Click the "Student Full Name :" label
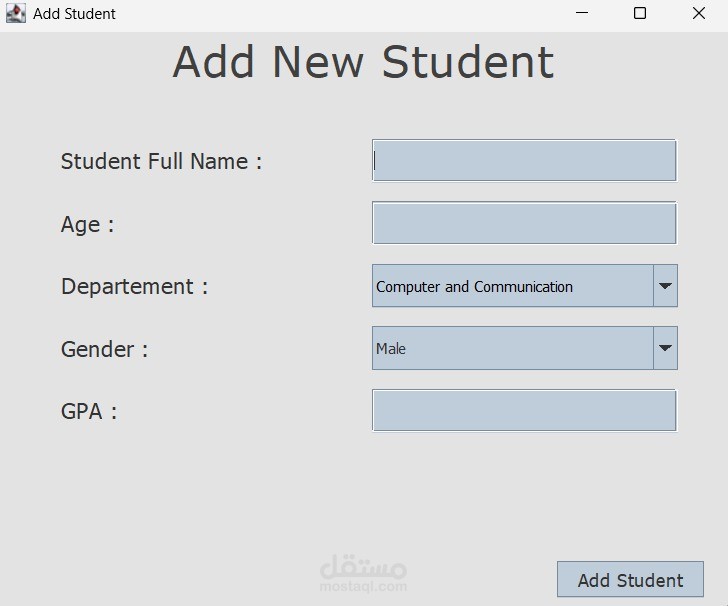The width and height of the screenshot is (728, 606). [161, 162]
